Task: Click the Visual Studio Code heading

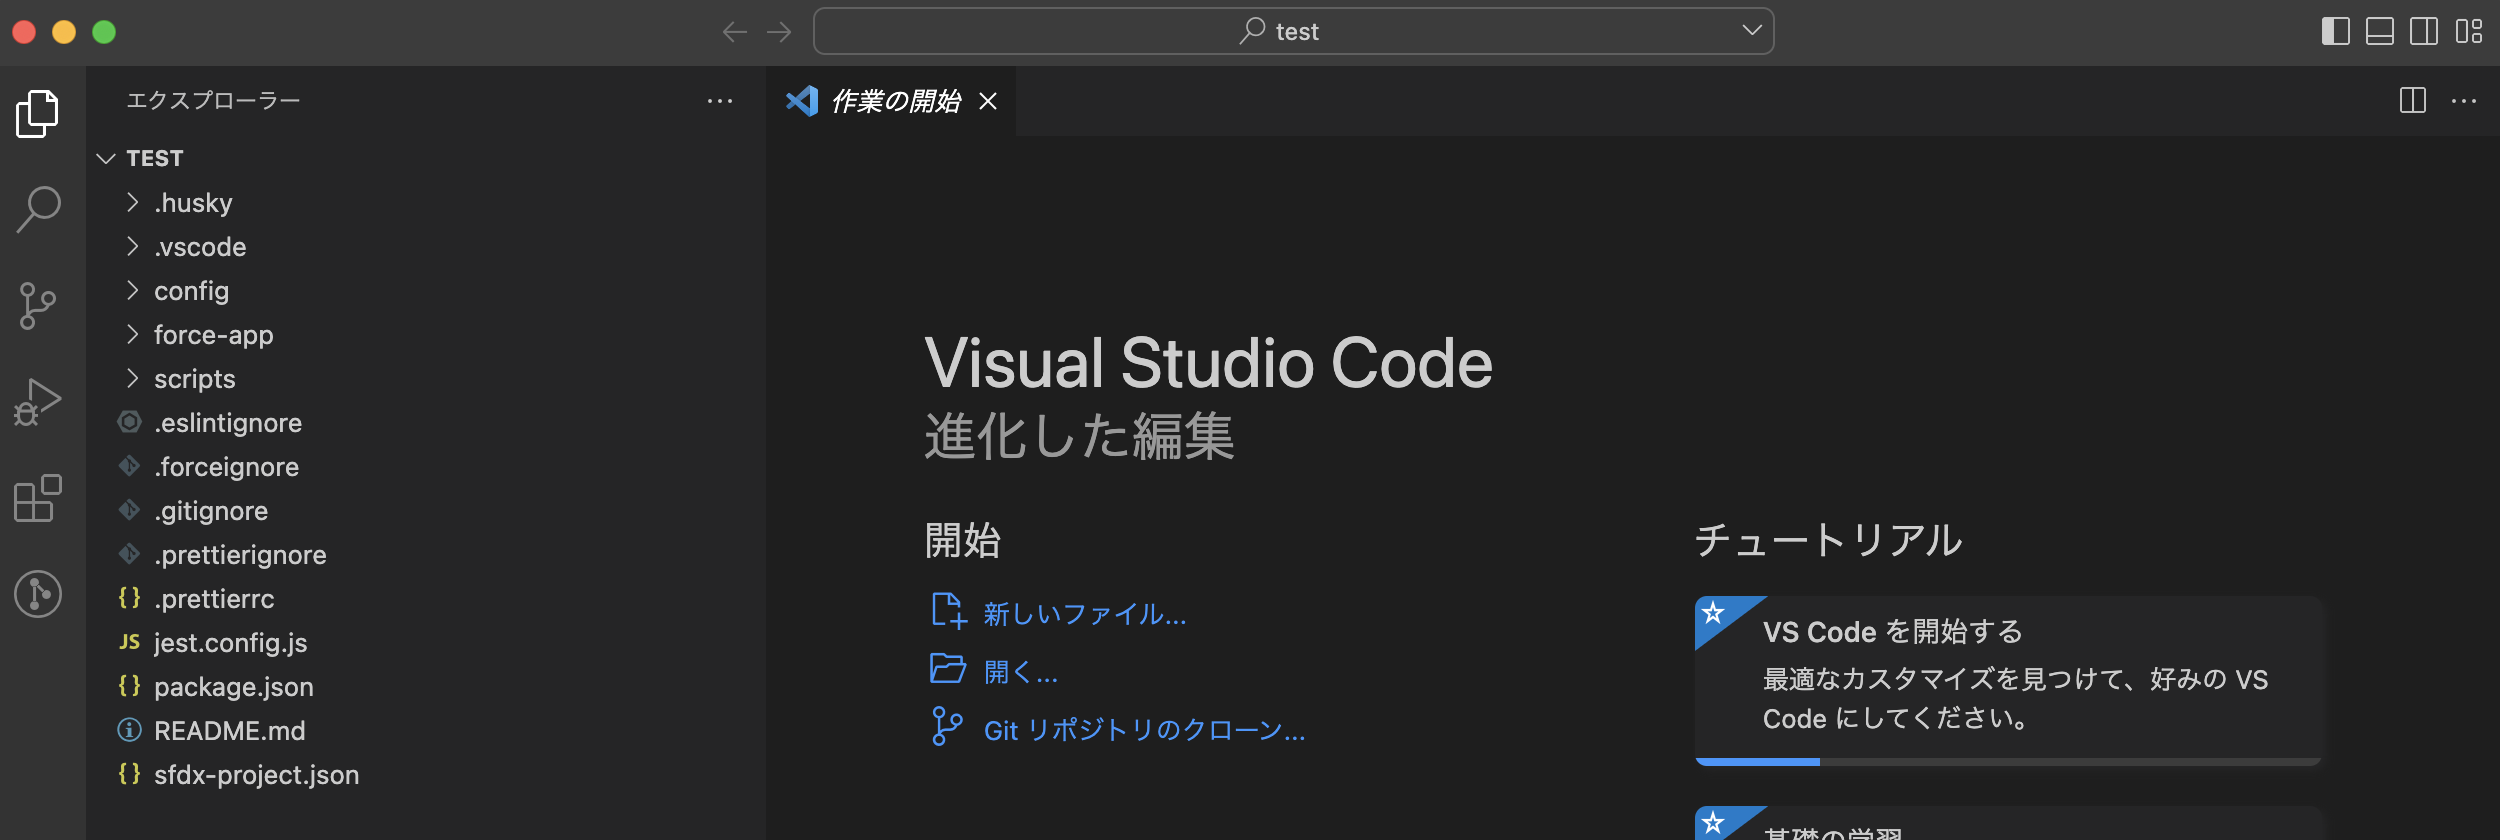Action: click(1208, 363)
